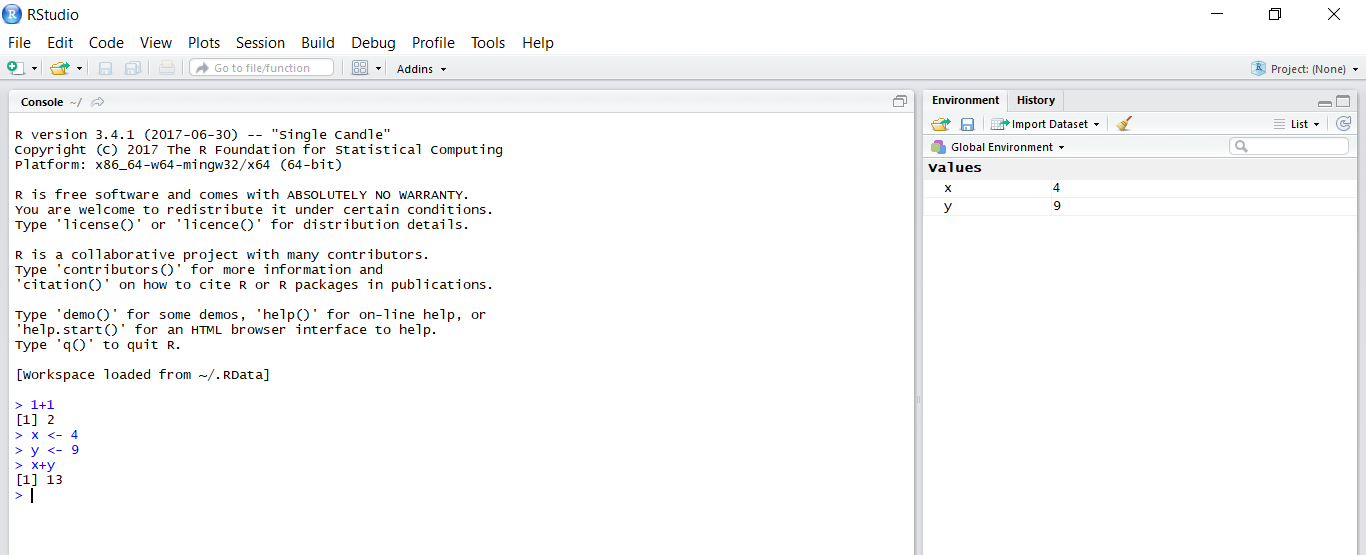Open the Edit menu
Viewport: 1366px width, 555px height.
[x=60, y=43]
